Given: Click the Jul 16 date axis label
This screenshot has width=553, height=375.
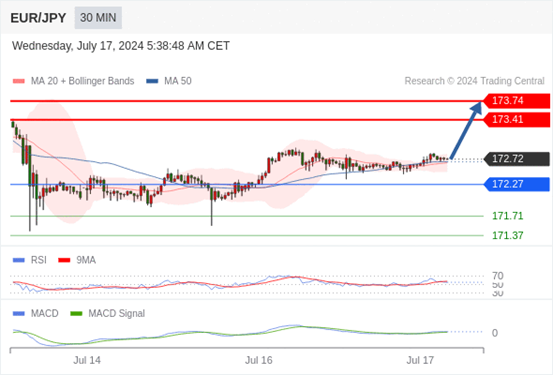Looking at the screenshot, I should click(x=259, y=361).
